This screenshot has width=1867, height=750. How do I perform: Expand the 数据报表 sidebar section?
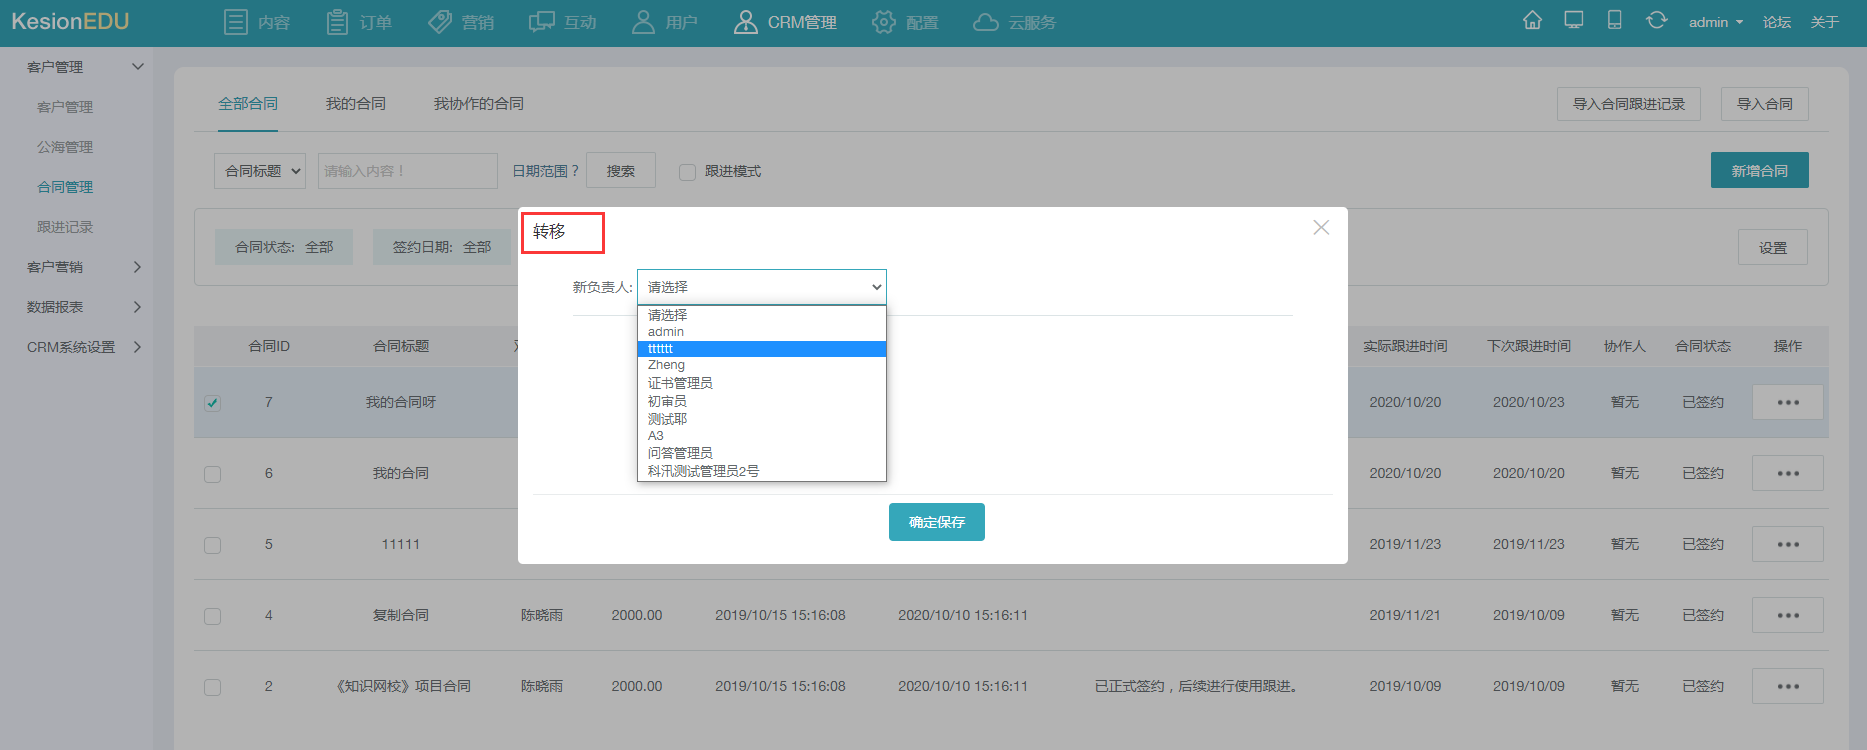[137, 307]
